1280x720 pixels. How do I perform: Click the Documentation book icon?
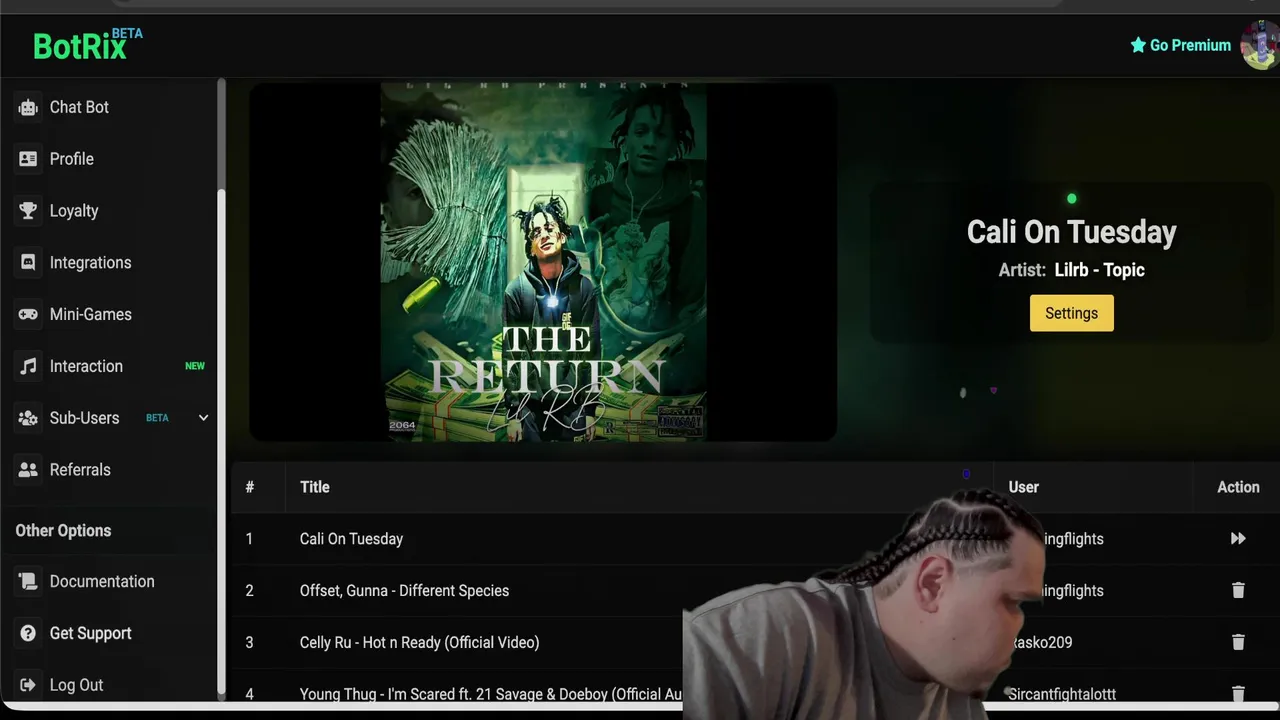tap(28, 581)
